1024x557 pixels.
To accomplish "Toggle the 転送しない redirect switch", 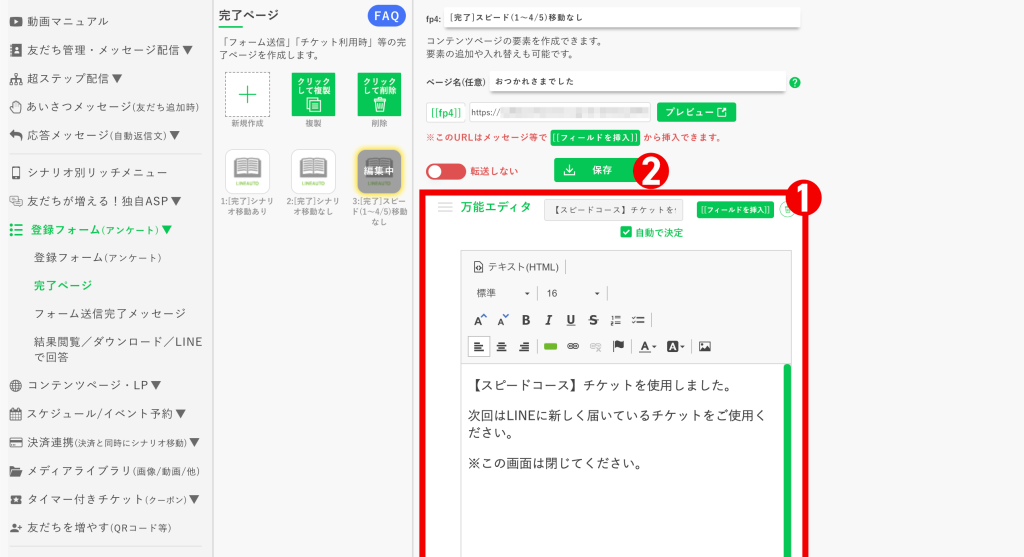I will (445, 171).
